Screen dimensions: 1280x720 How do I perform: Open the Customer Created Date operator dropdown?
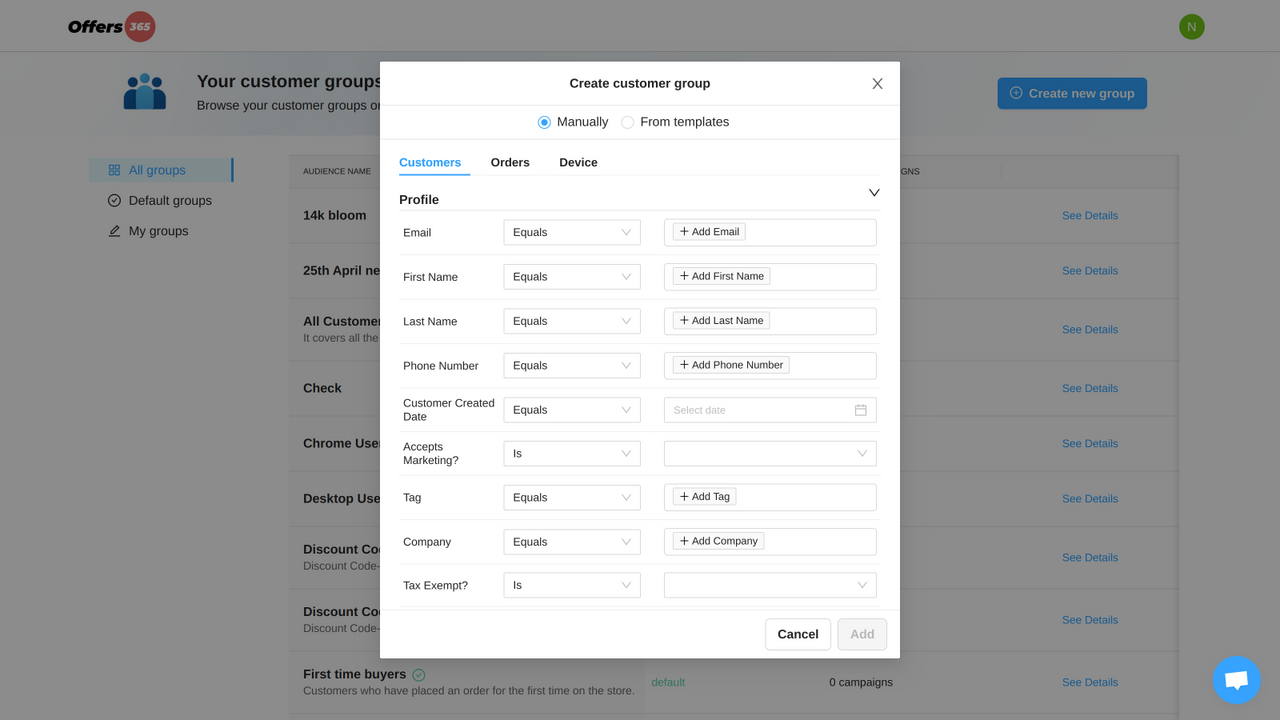coord(572,410)
